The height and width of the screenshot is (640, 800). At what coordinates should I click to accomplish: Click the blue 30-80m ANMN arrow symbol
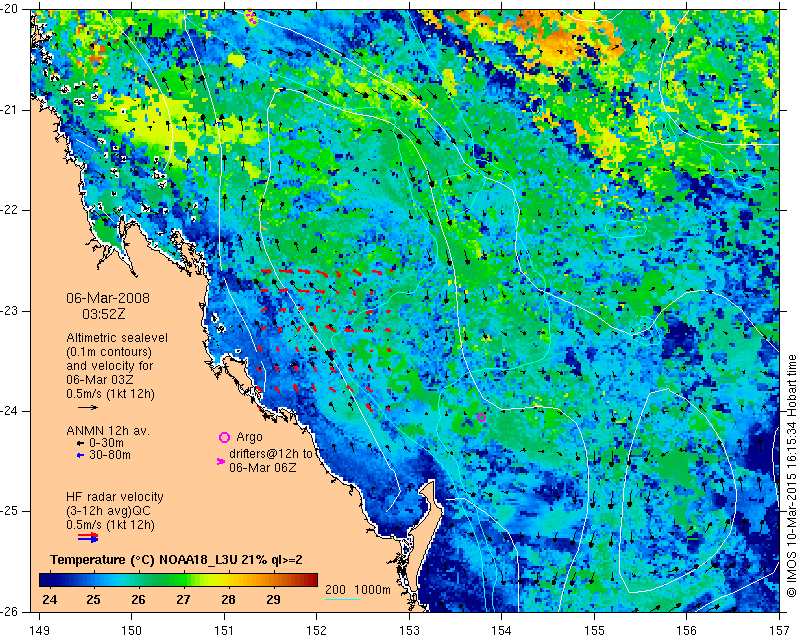[80, 455]
